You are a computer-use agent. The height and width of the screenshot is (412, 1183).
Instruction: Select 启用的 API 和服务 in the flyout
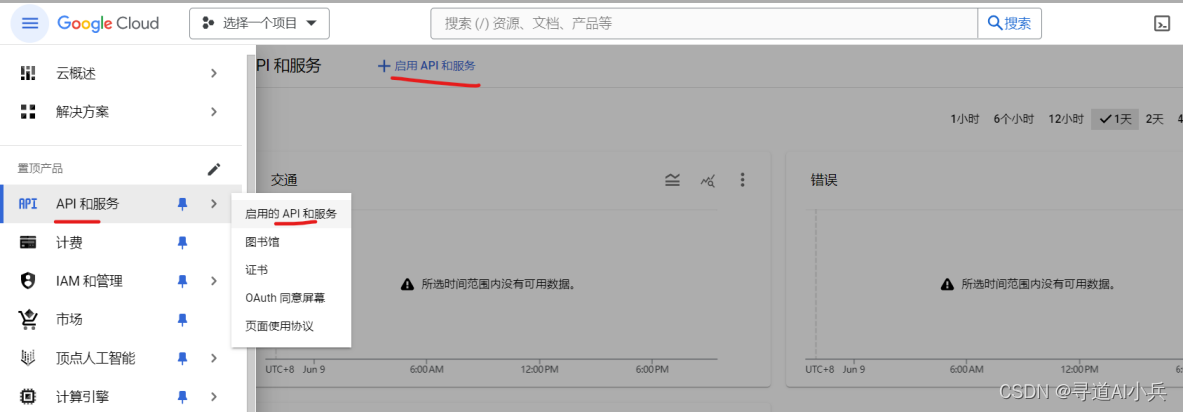(x=291, y=214)
